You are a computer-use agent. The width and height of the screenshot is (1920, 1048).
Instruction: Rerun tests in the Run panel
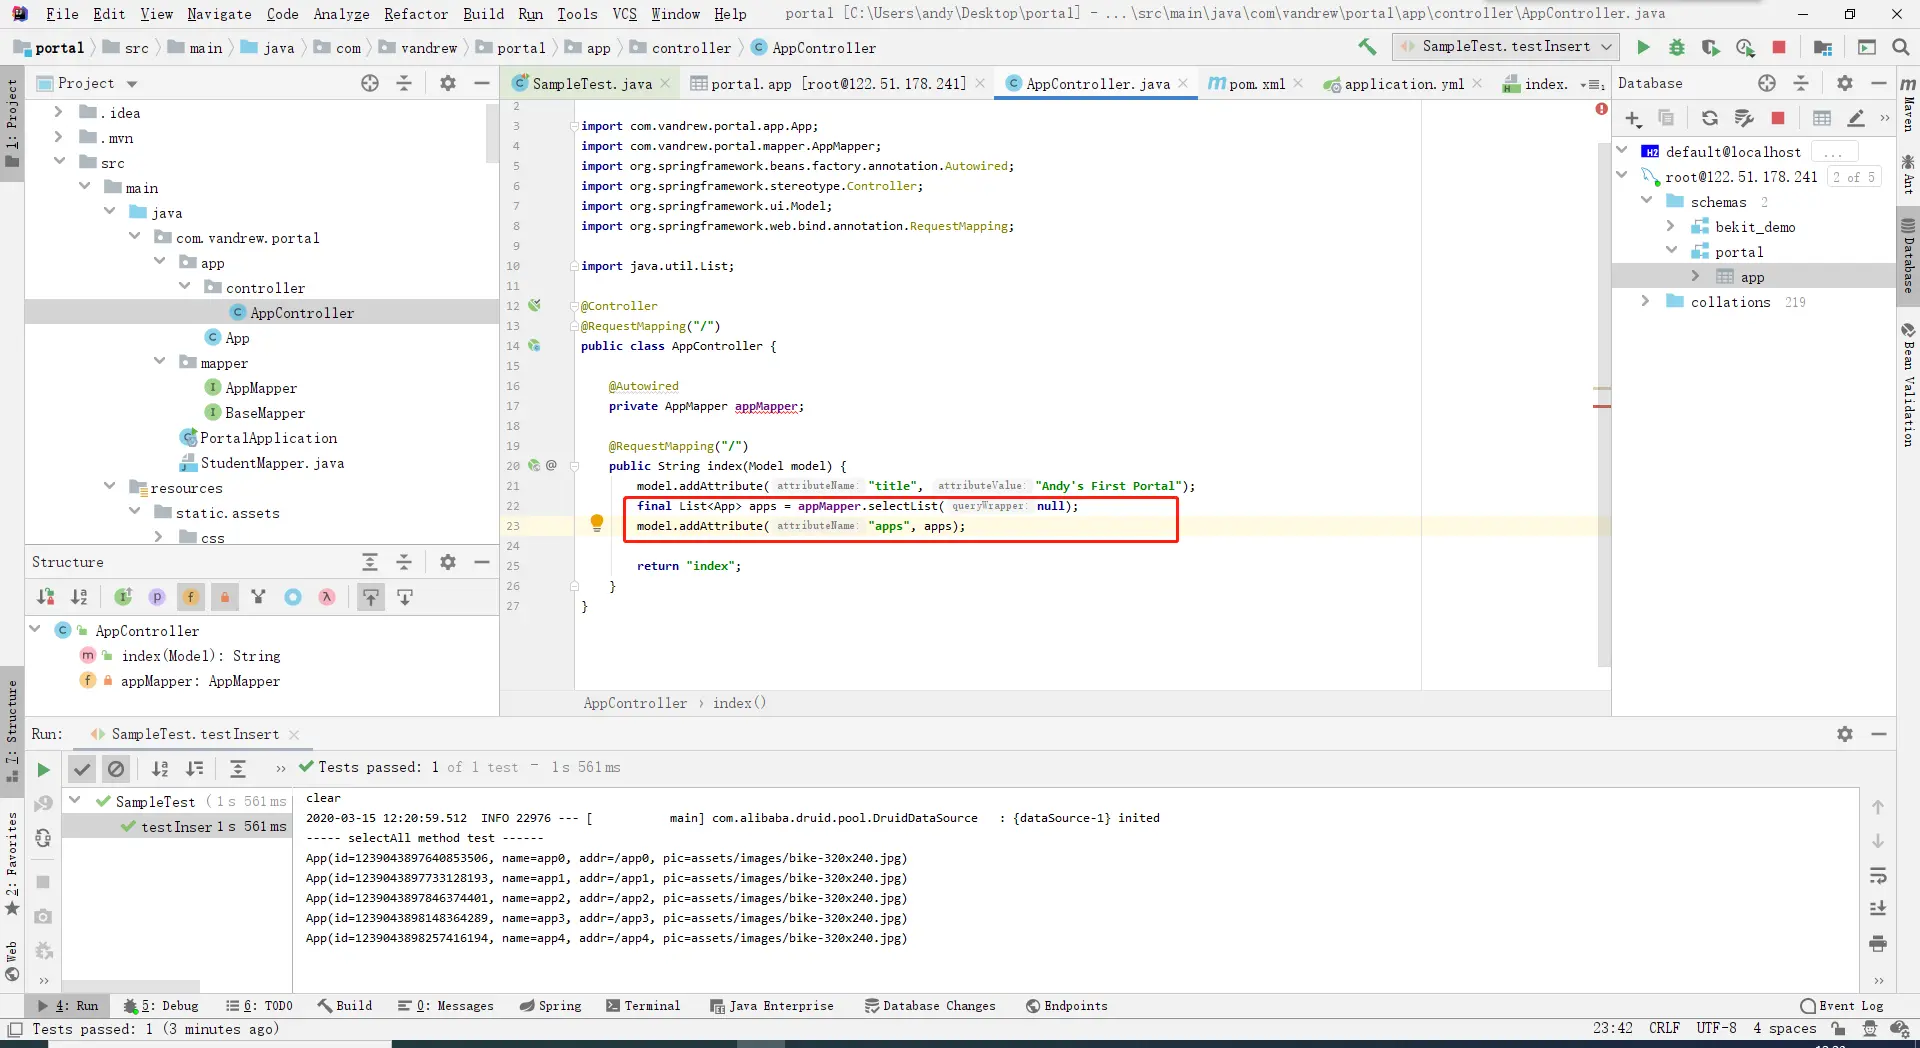(x=43, y=769)
